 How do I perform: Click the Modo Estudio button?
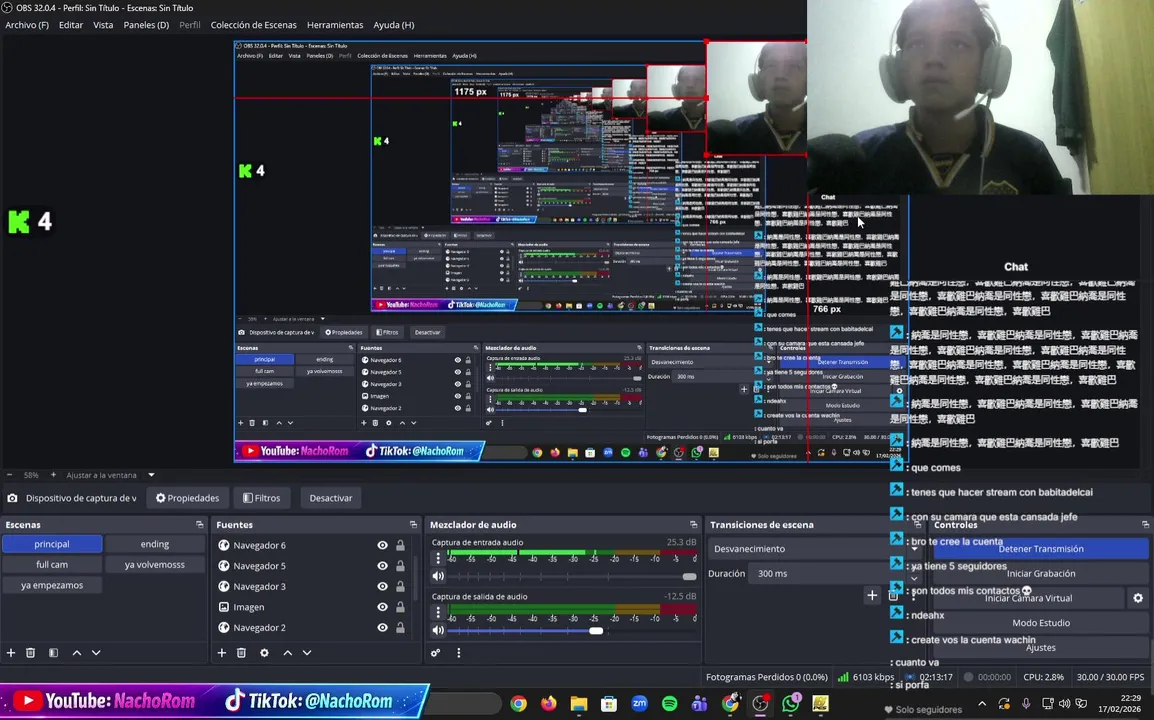pos(1041,623)
